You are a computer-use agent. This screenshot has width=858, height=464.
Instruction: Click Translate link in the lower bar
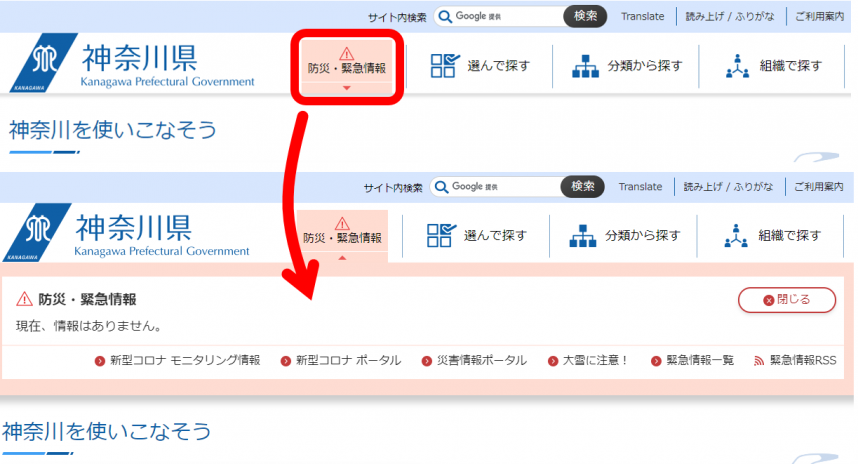[x=640, y=187]
